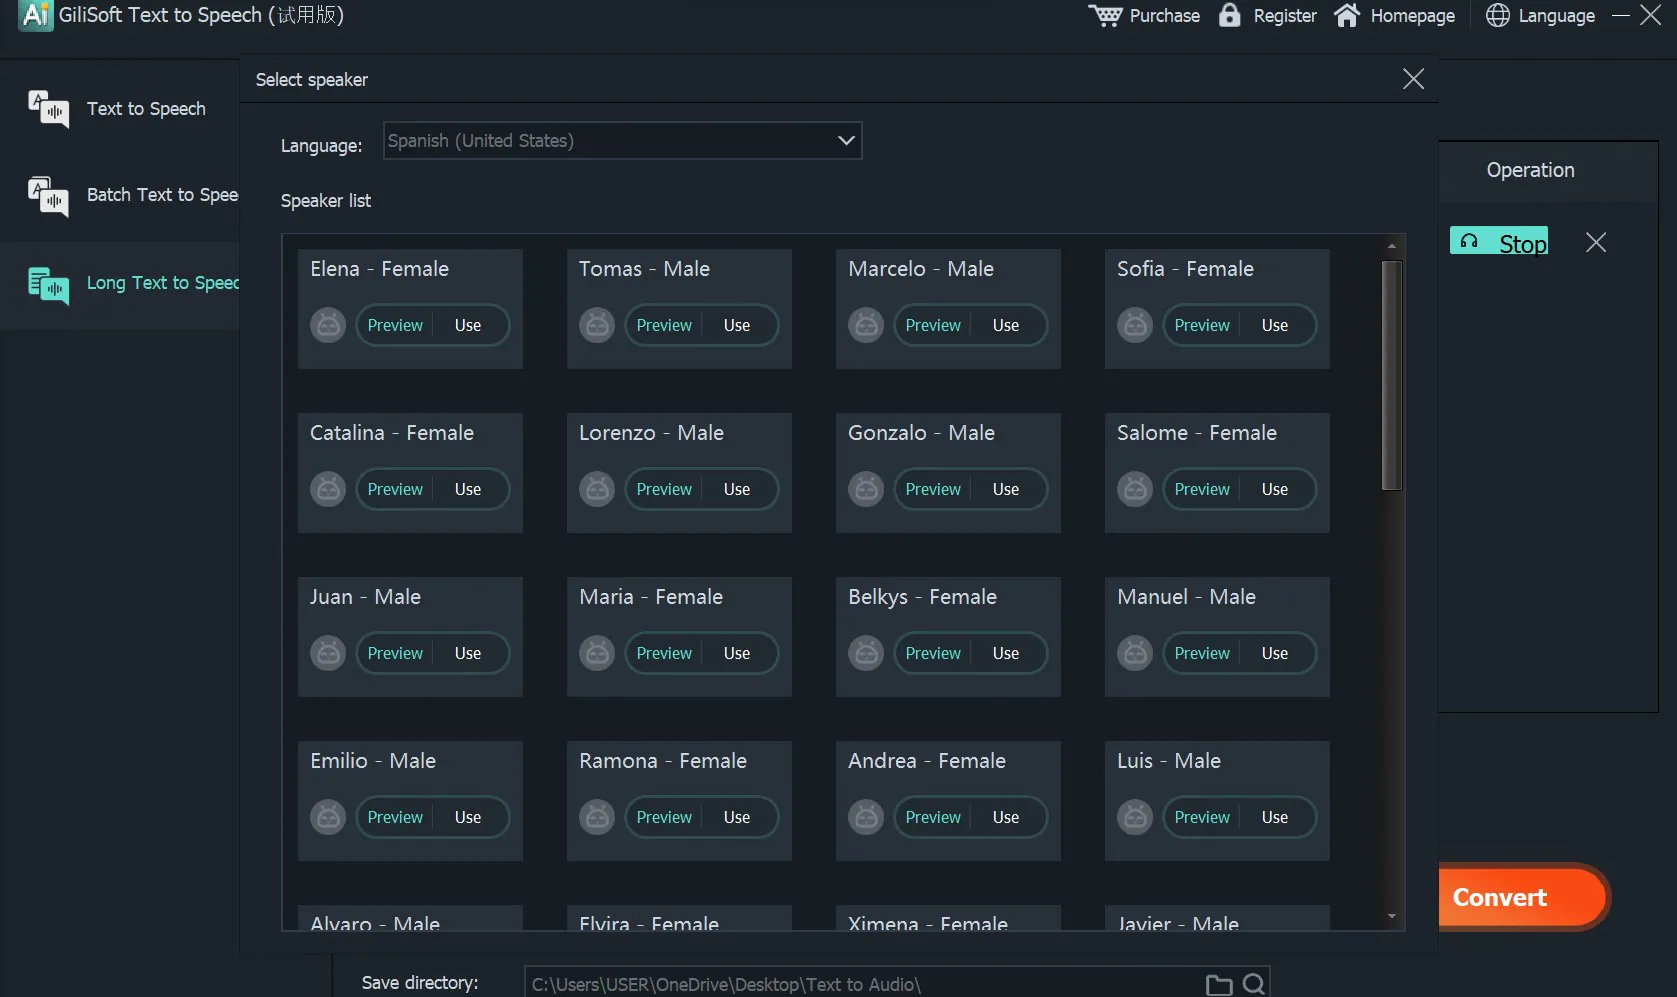
Task: Click the Register lock icon
Action: [1230, 15]
